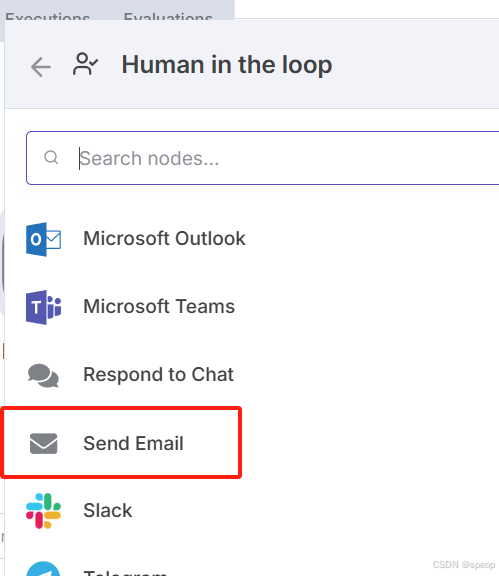Choose the Send Email node

252,443
